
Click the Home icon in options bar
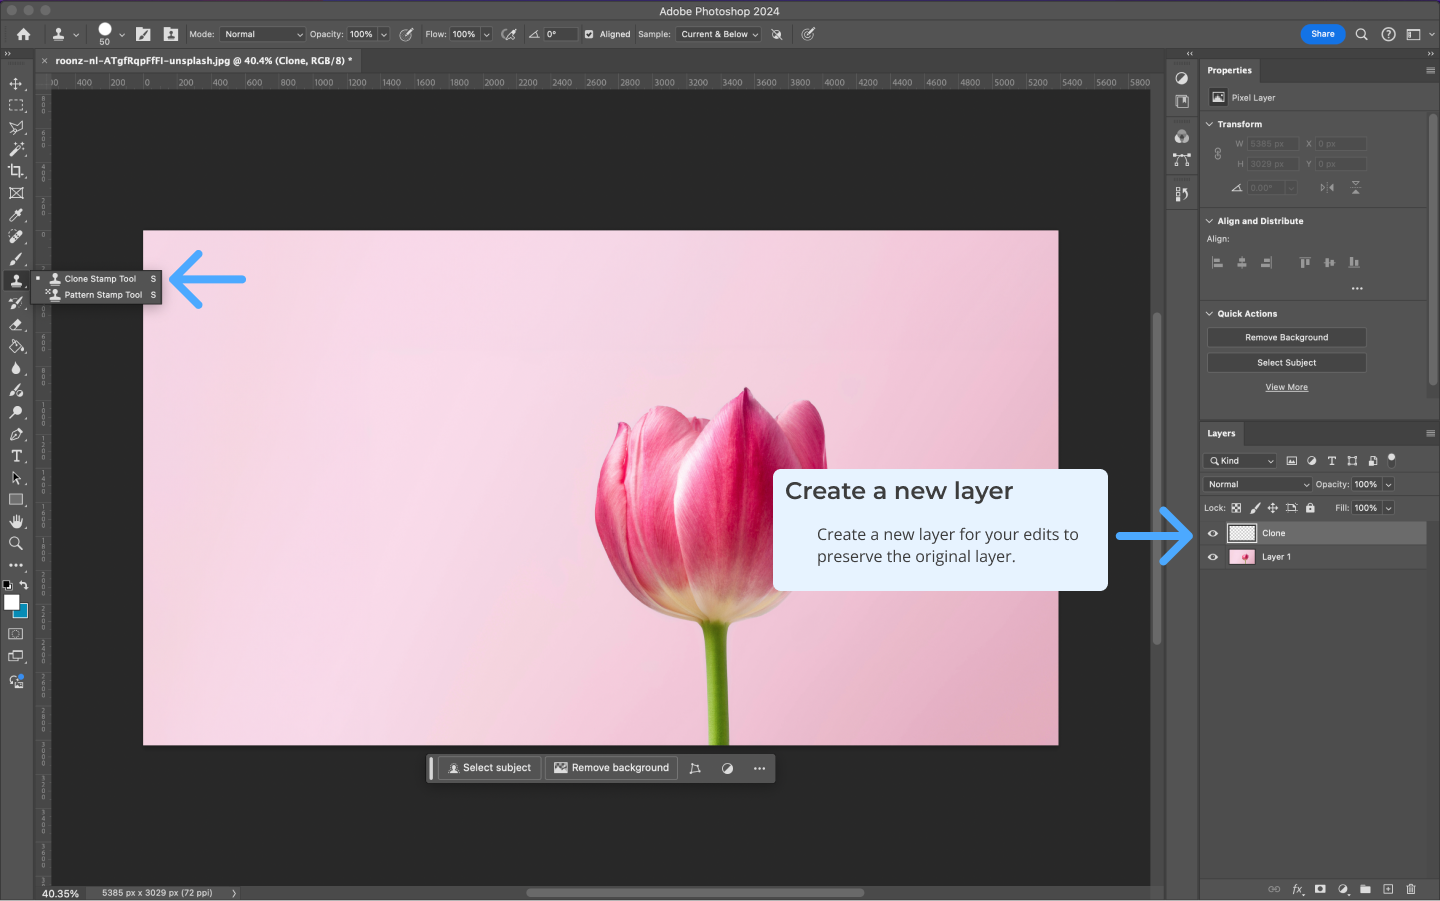point(23,34)
